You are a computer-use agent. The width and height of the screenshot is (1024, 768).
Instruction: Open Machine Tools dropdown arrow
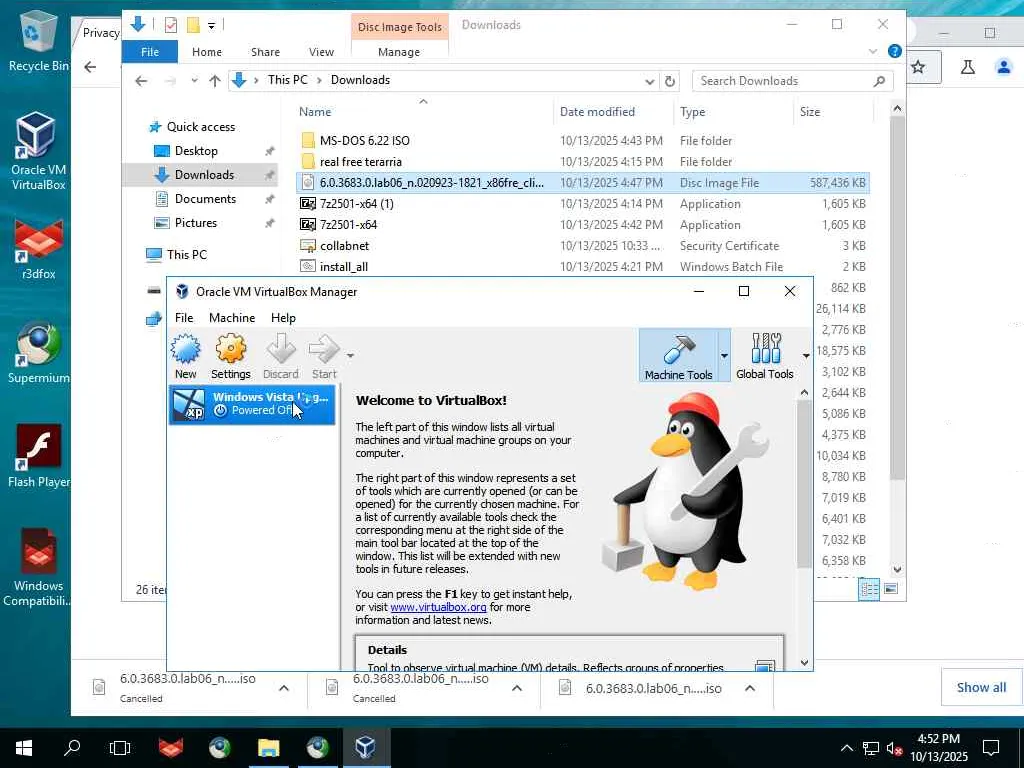click(x=724, y=356)
